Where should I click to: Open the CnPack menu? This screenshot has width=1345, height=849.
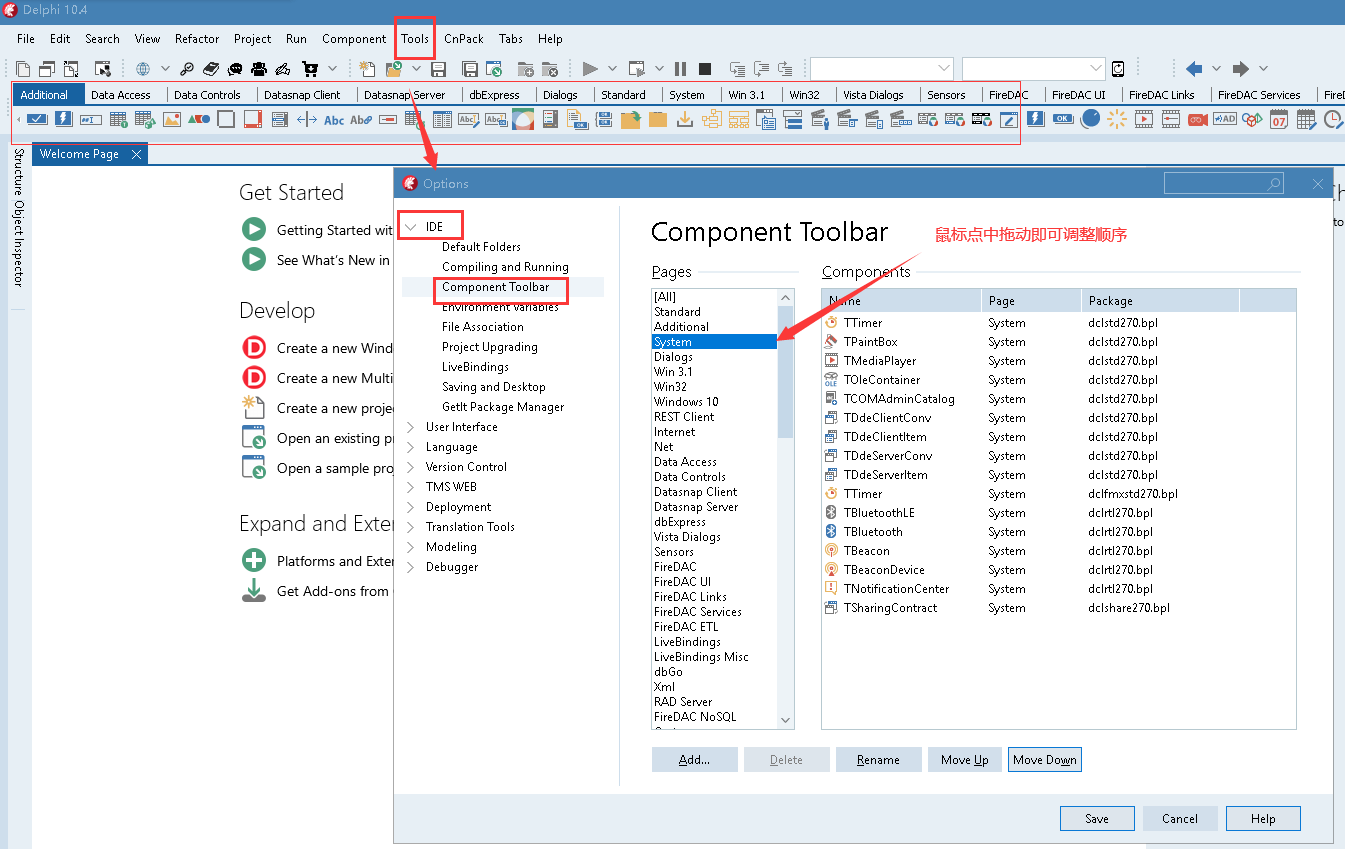464,39
